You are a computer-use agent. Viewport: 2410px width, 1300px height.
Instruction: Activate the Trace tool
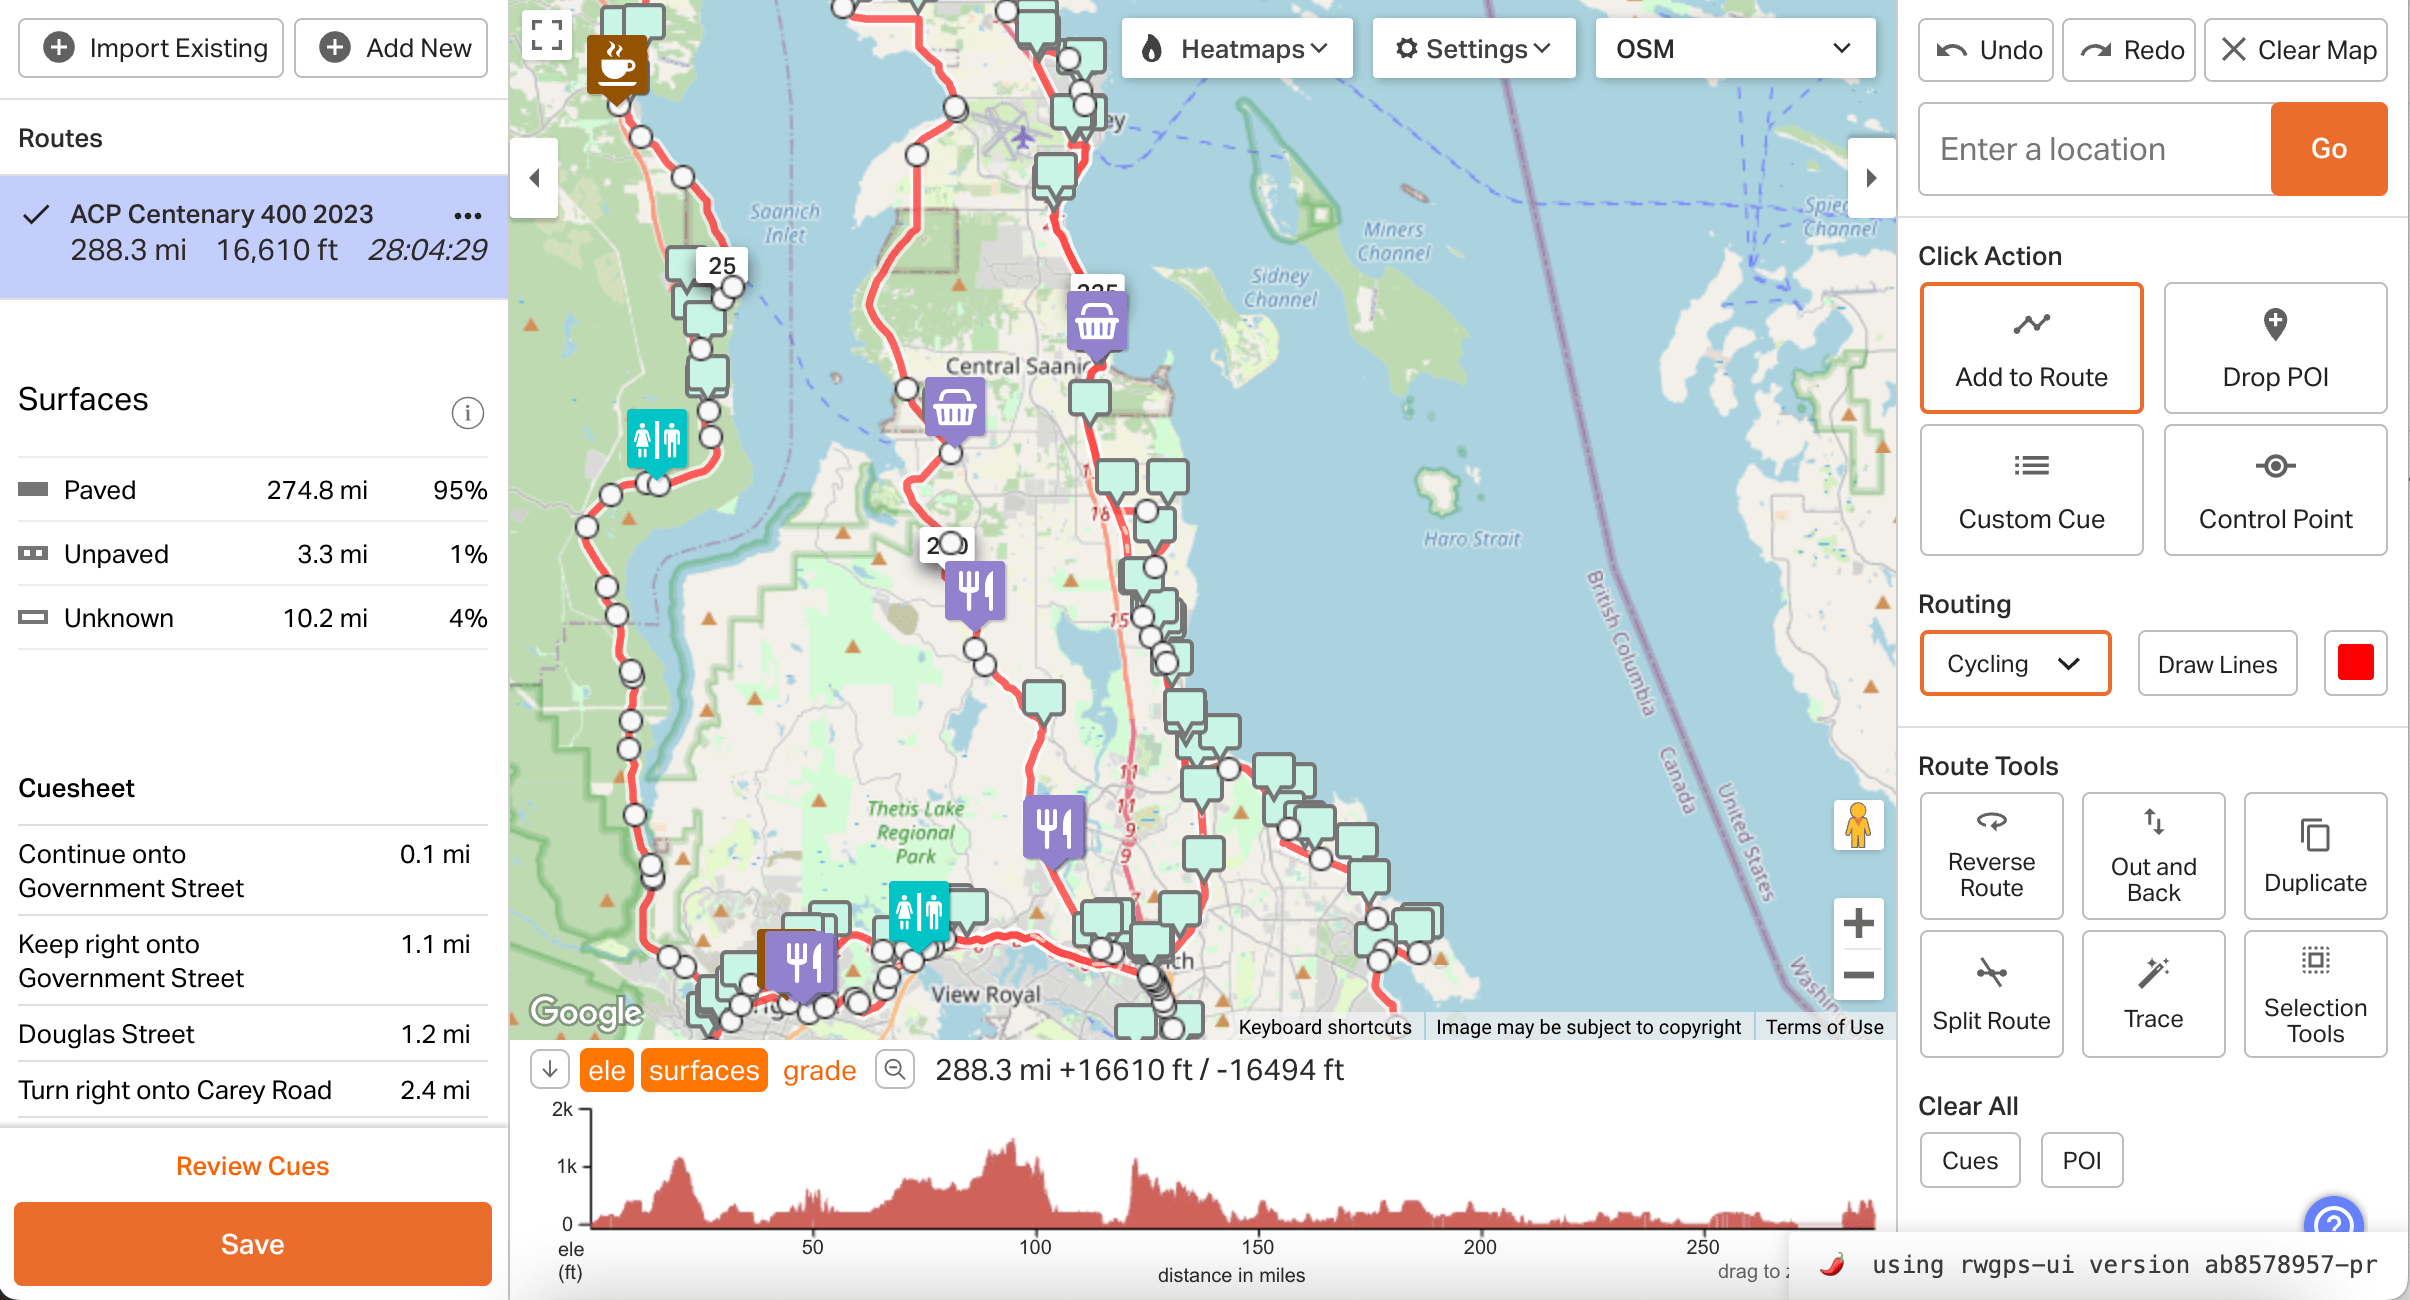[2152, 993]
